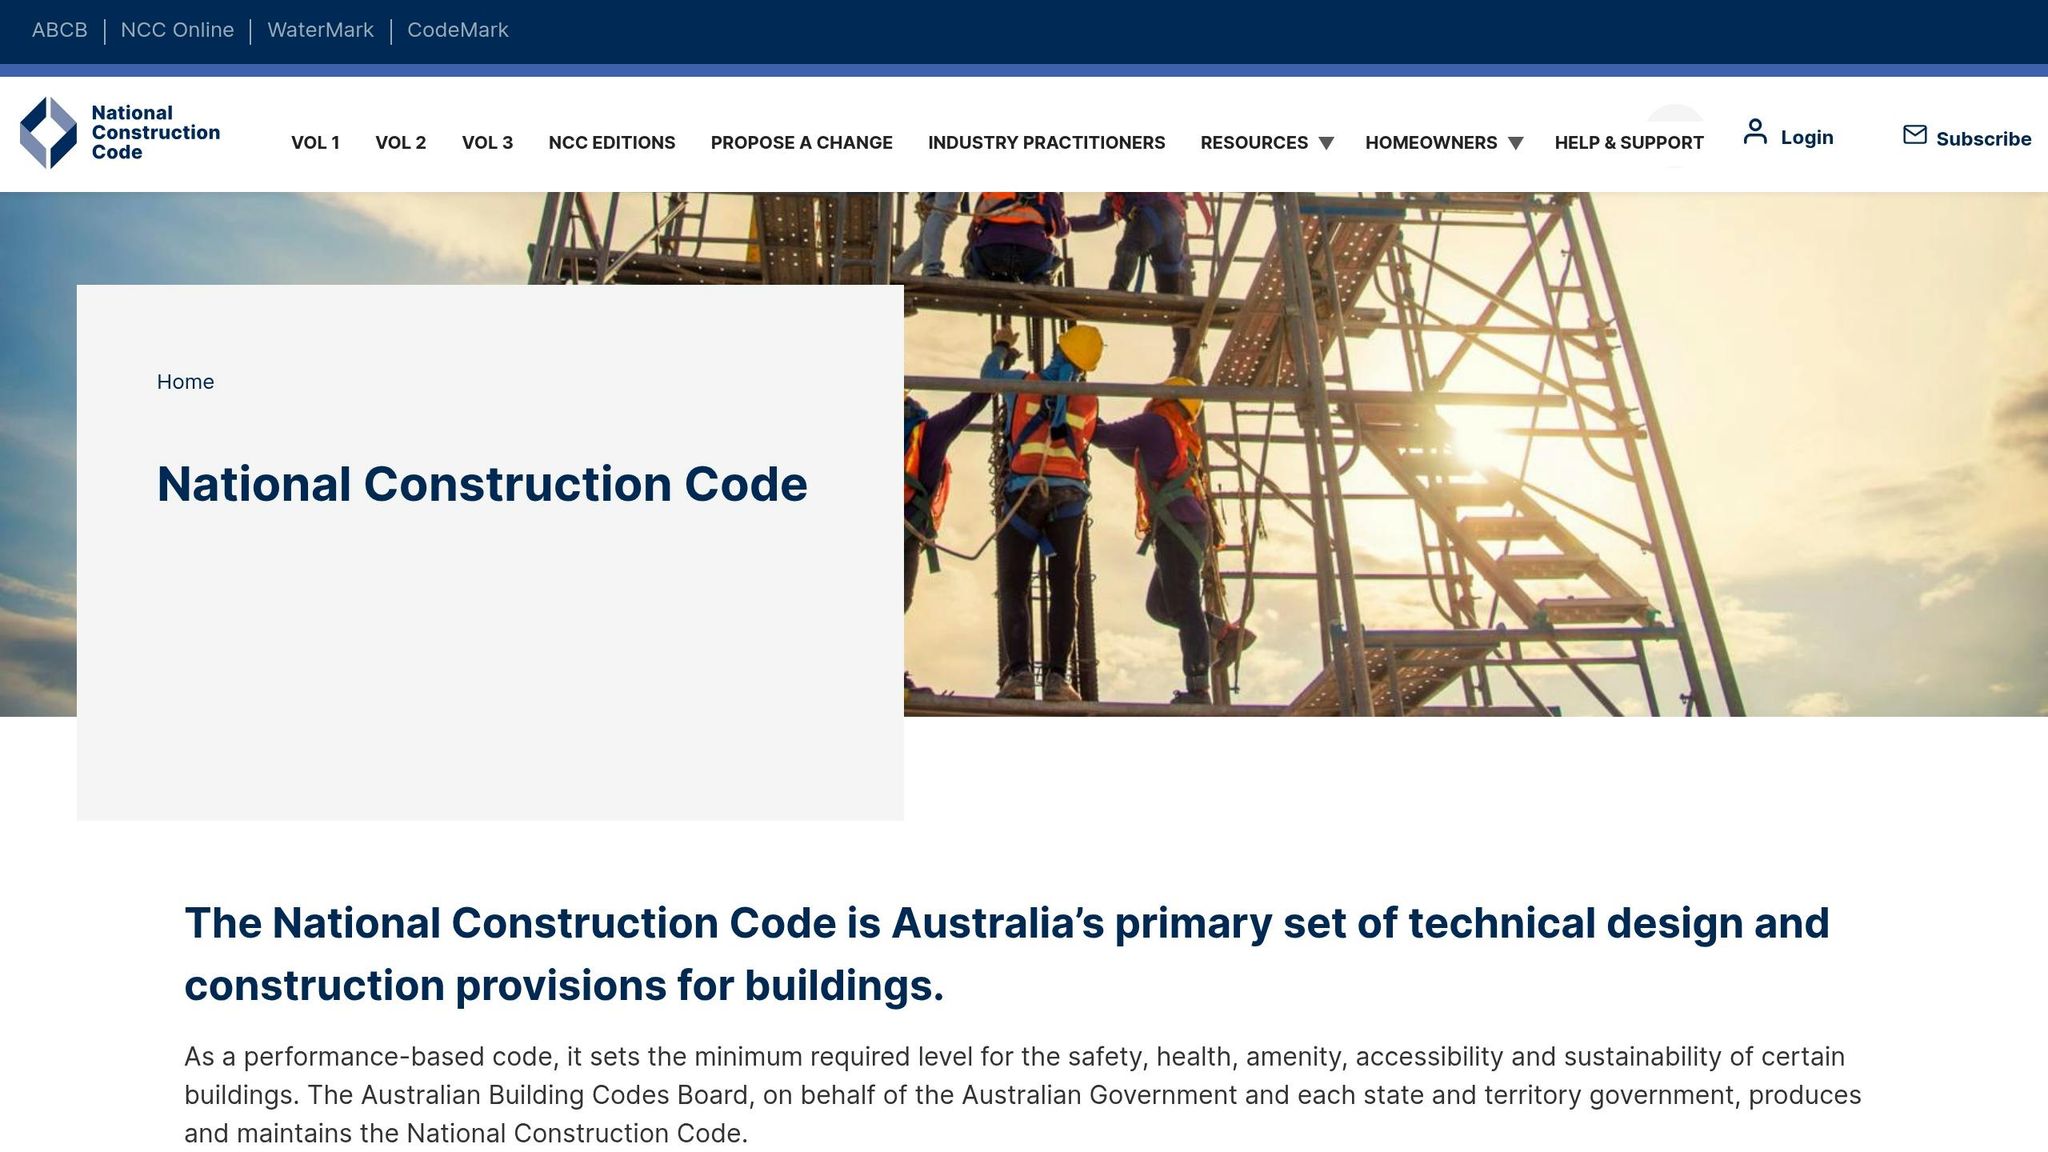Select PROPOSE A CHANGE in the navigation

point(802,143)
